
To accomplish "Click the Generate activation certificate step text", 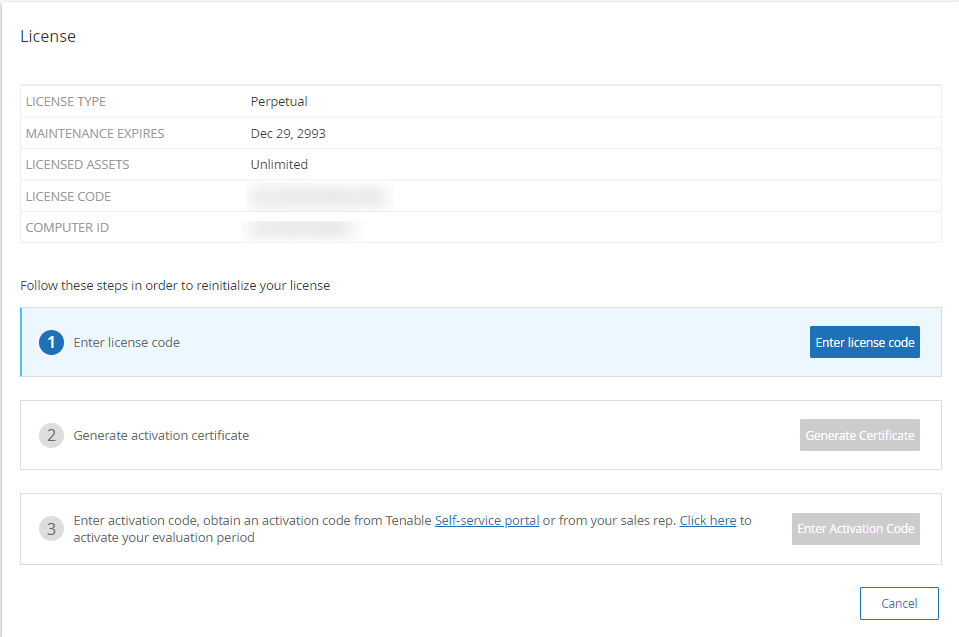I will click(x=161, y=435).
